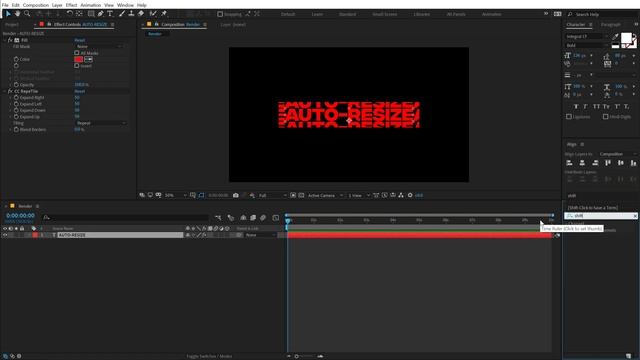
Task: Click the timeline current time 0:00:00:00
Action: tap(20, 216)
